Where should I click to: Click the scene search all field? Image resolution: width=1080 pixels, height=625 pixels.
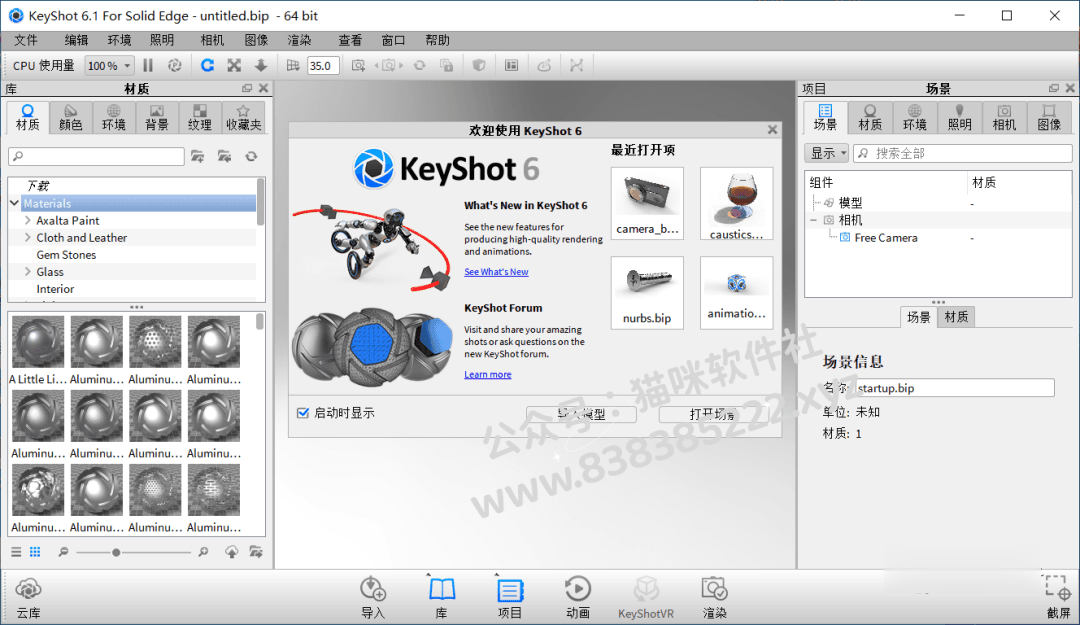(963, 153)
